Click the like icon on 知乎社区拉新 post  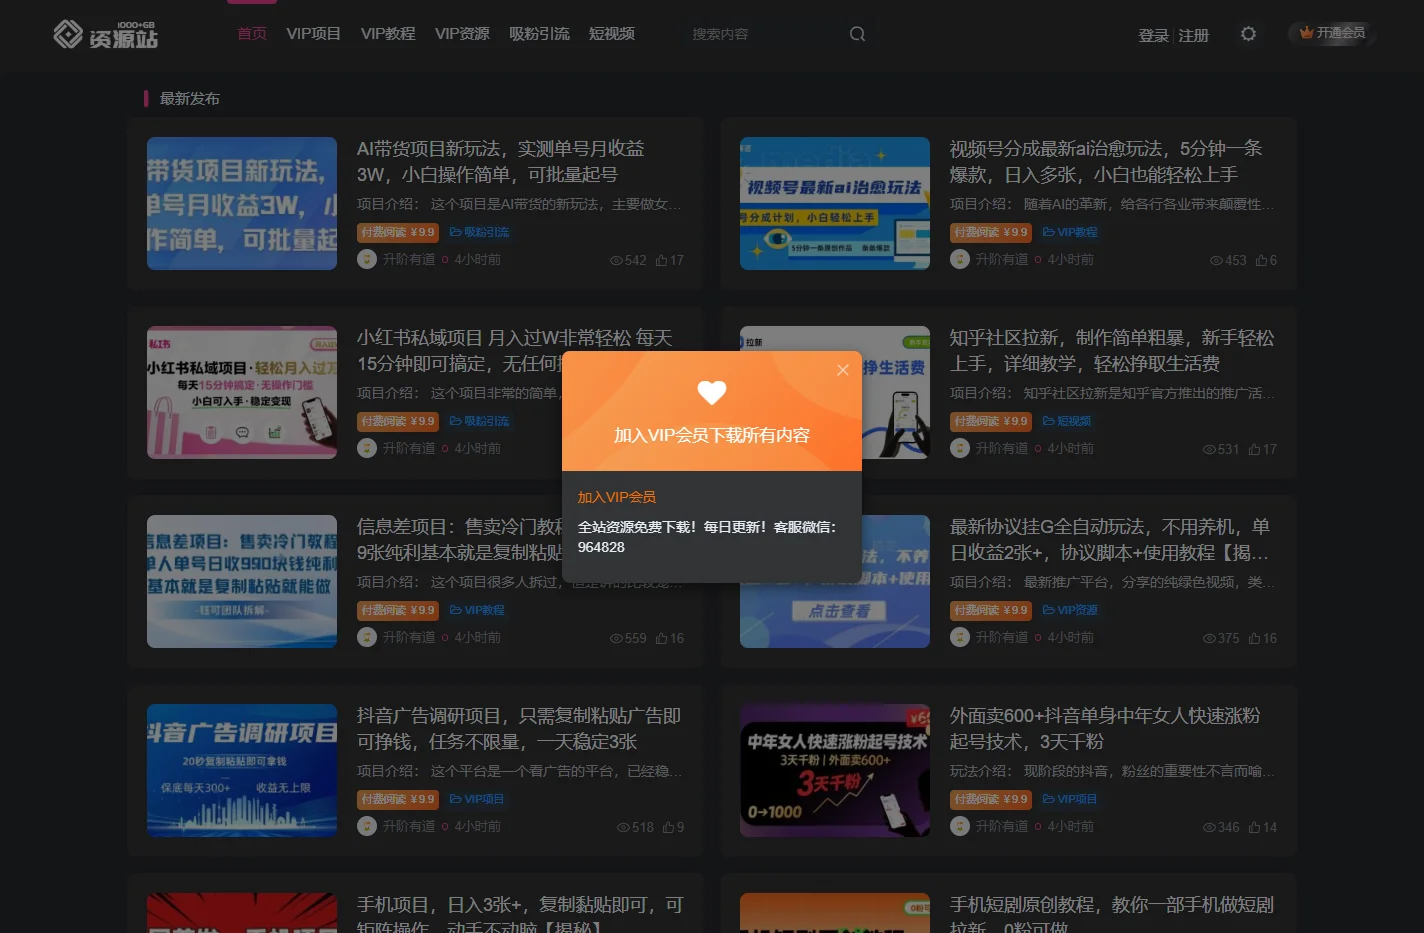point(1254,449)
